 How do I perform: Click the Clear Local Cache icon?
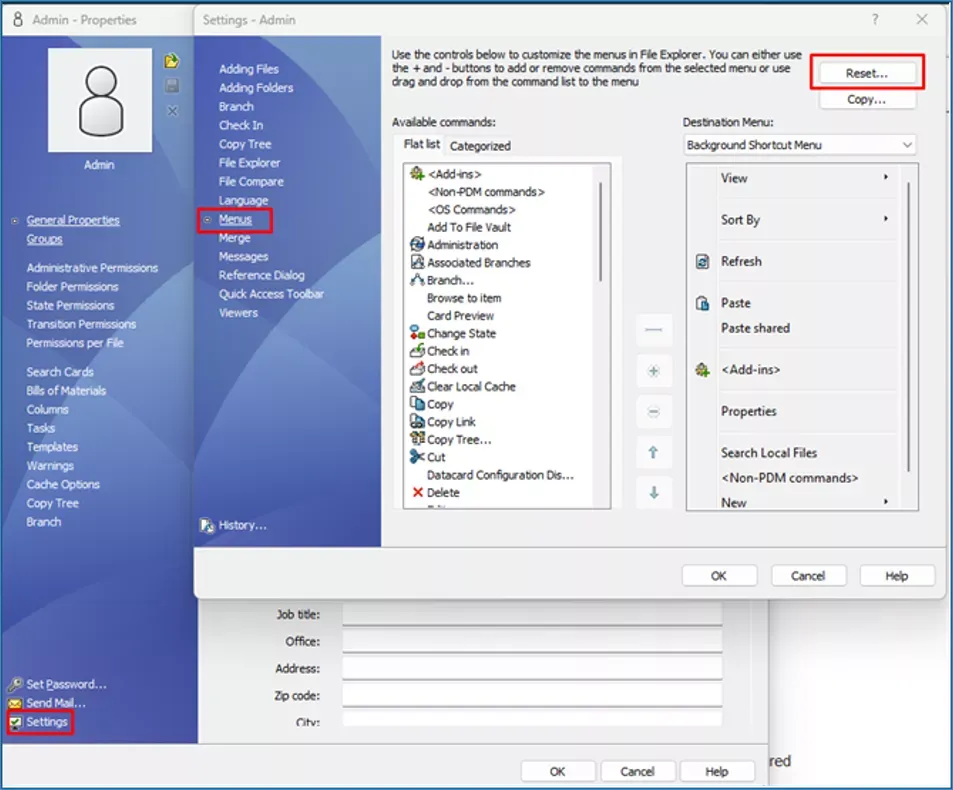(x=417, y=386)
